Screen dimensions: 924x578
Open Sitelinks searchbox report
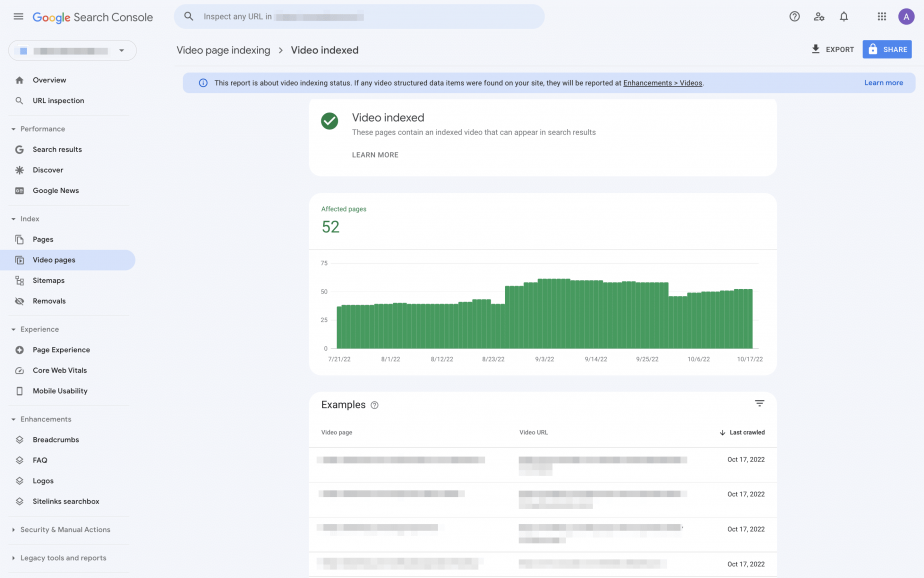click(x=66, y=501)
